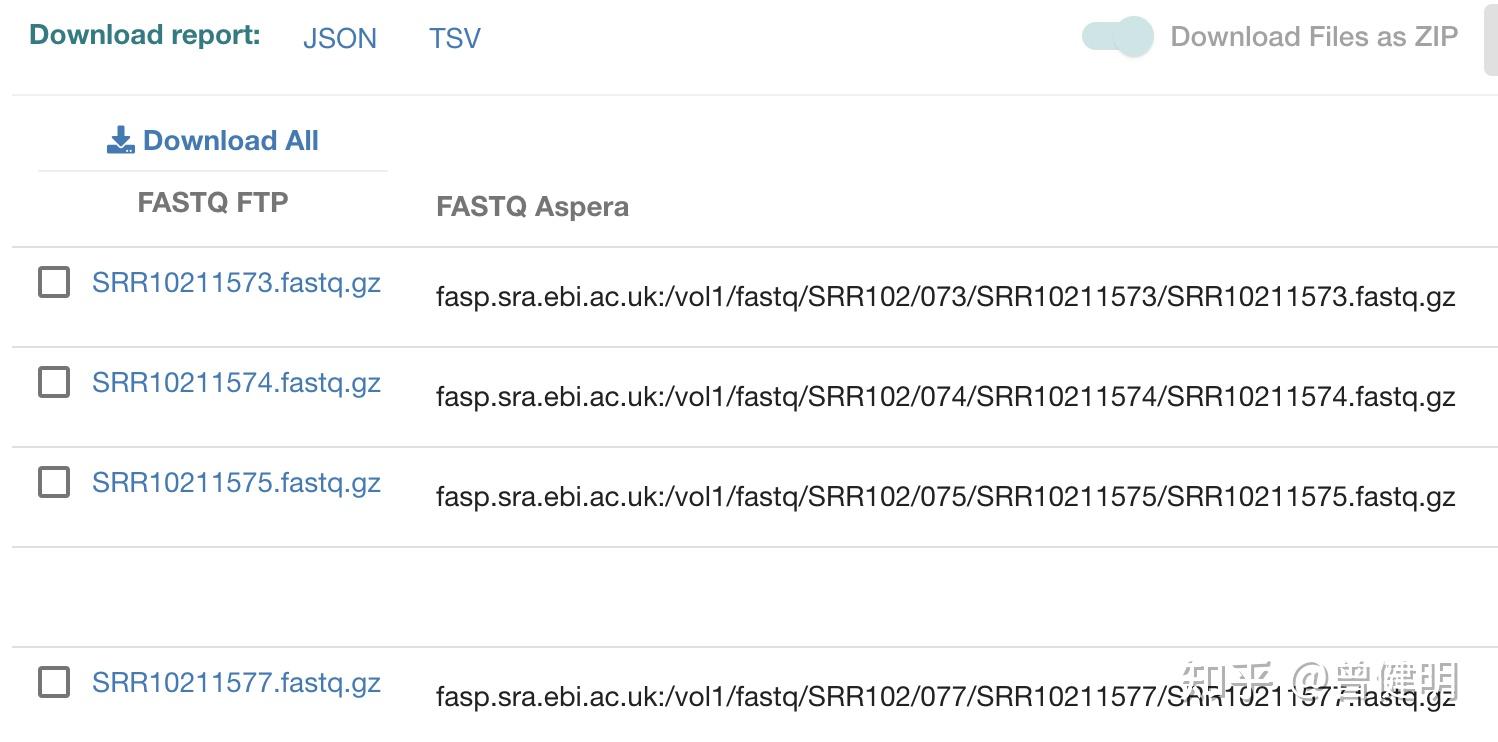Click the FASTQ Aspera column header
The width and height of the screenshot is (1498, 742).
pos(533,208)
